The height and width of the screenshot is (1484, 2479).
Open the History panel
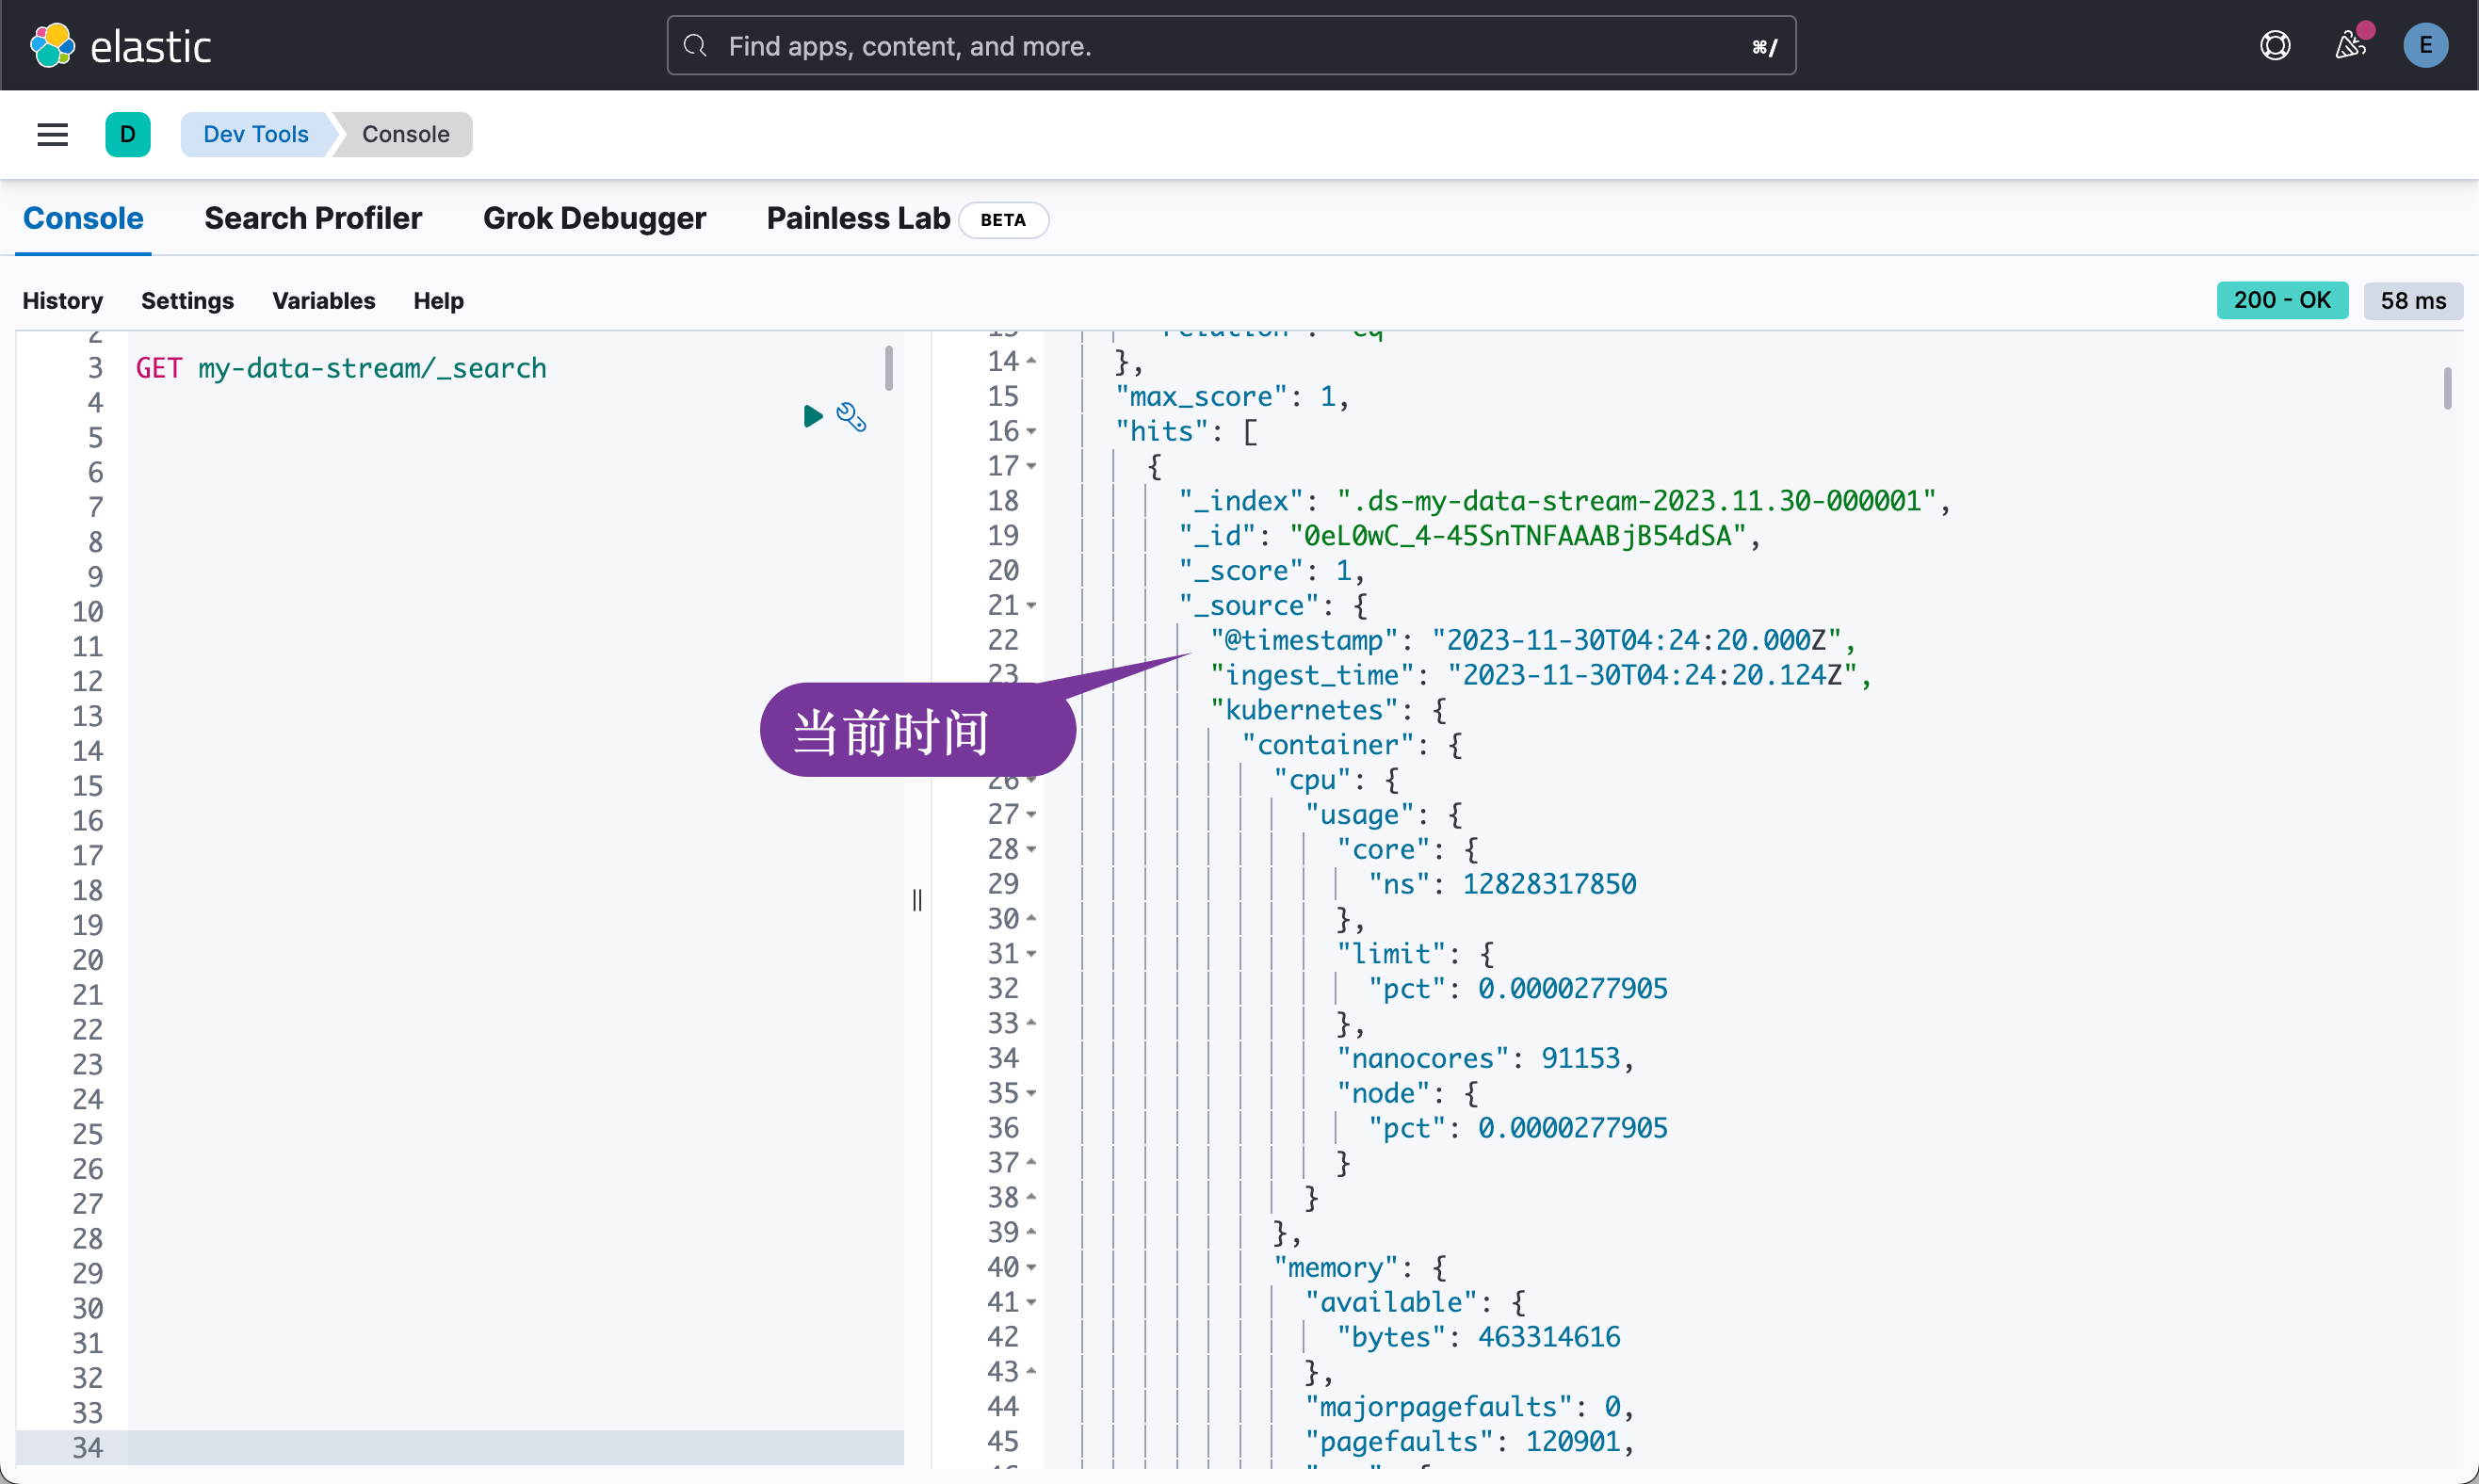click(x=62, y=300)
